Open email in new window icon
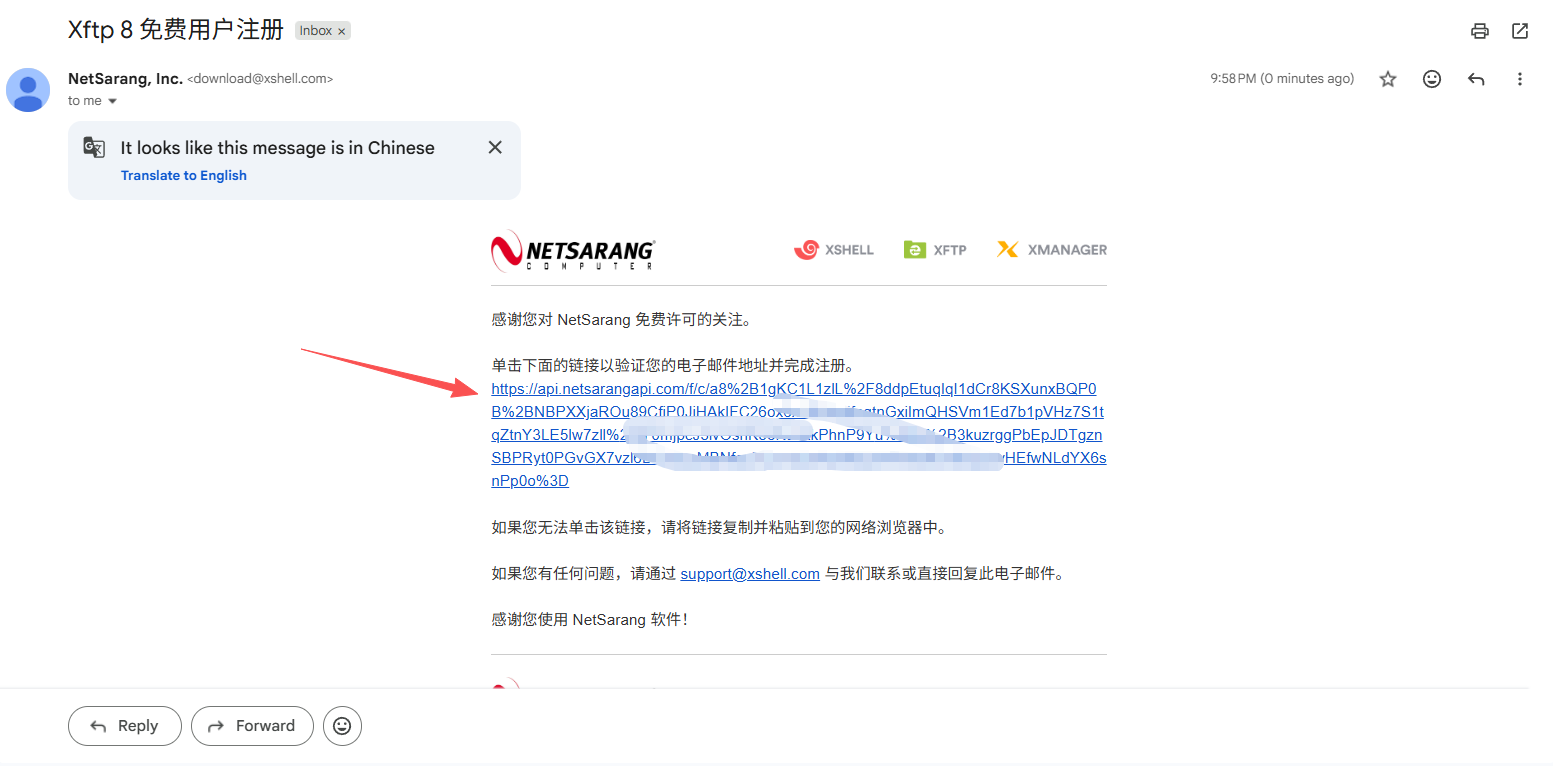This screenshot has width=1553, height=766. 1519,31
